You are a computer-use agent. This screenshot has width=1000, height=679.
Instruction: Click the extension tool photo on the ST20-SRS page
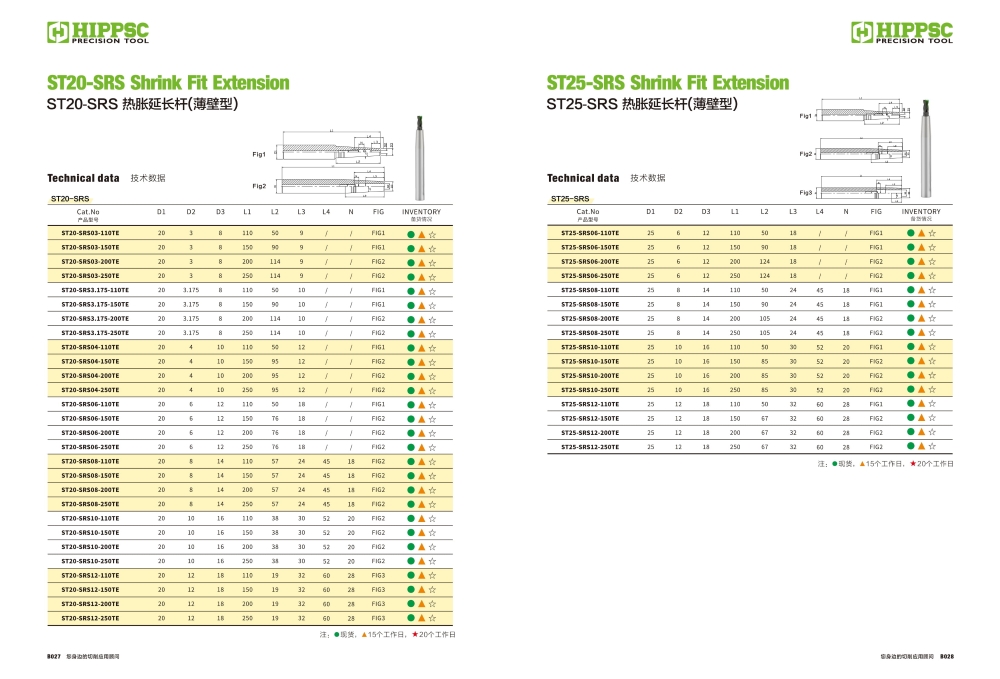419,158
